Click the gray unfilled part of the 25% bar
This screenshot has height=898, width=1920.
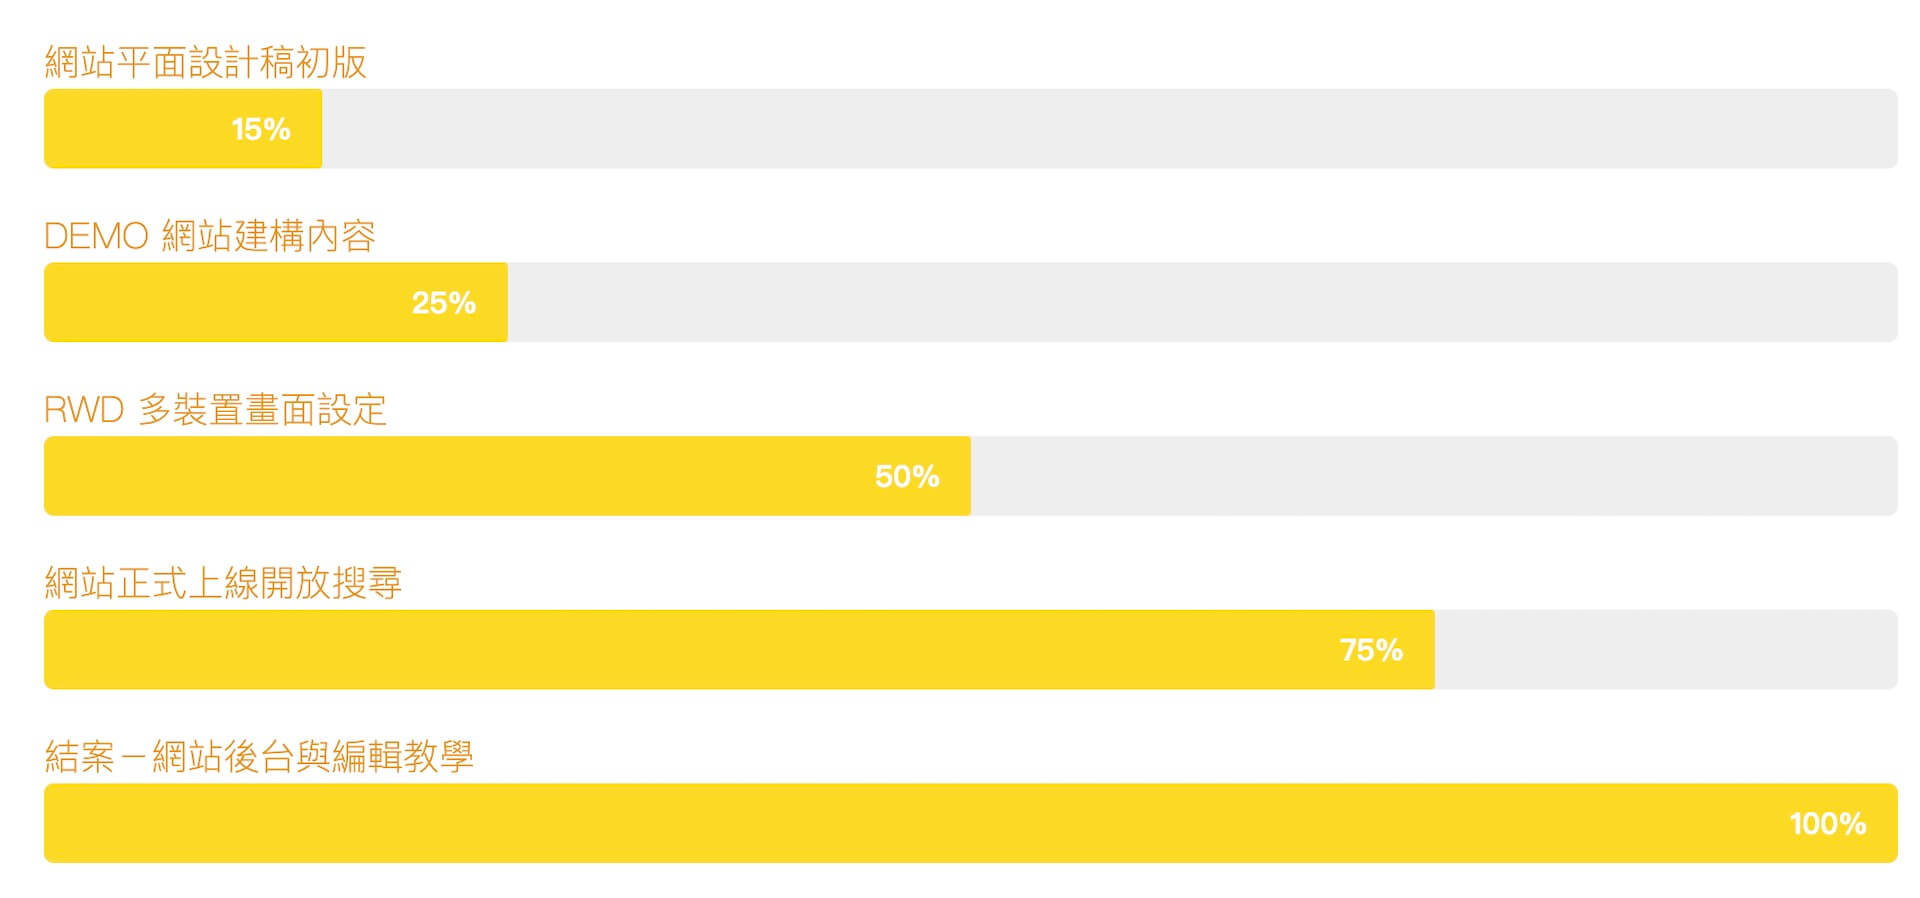coord(1203,302)
